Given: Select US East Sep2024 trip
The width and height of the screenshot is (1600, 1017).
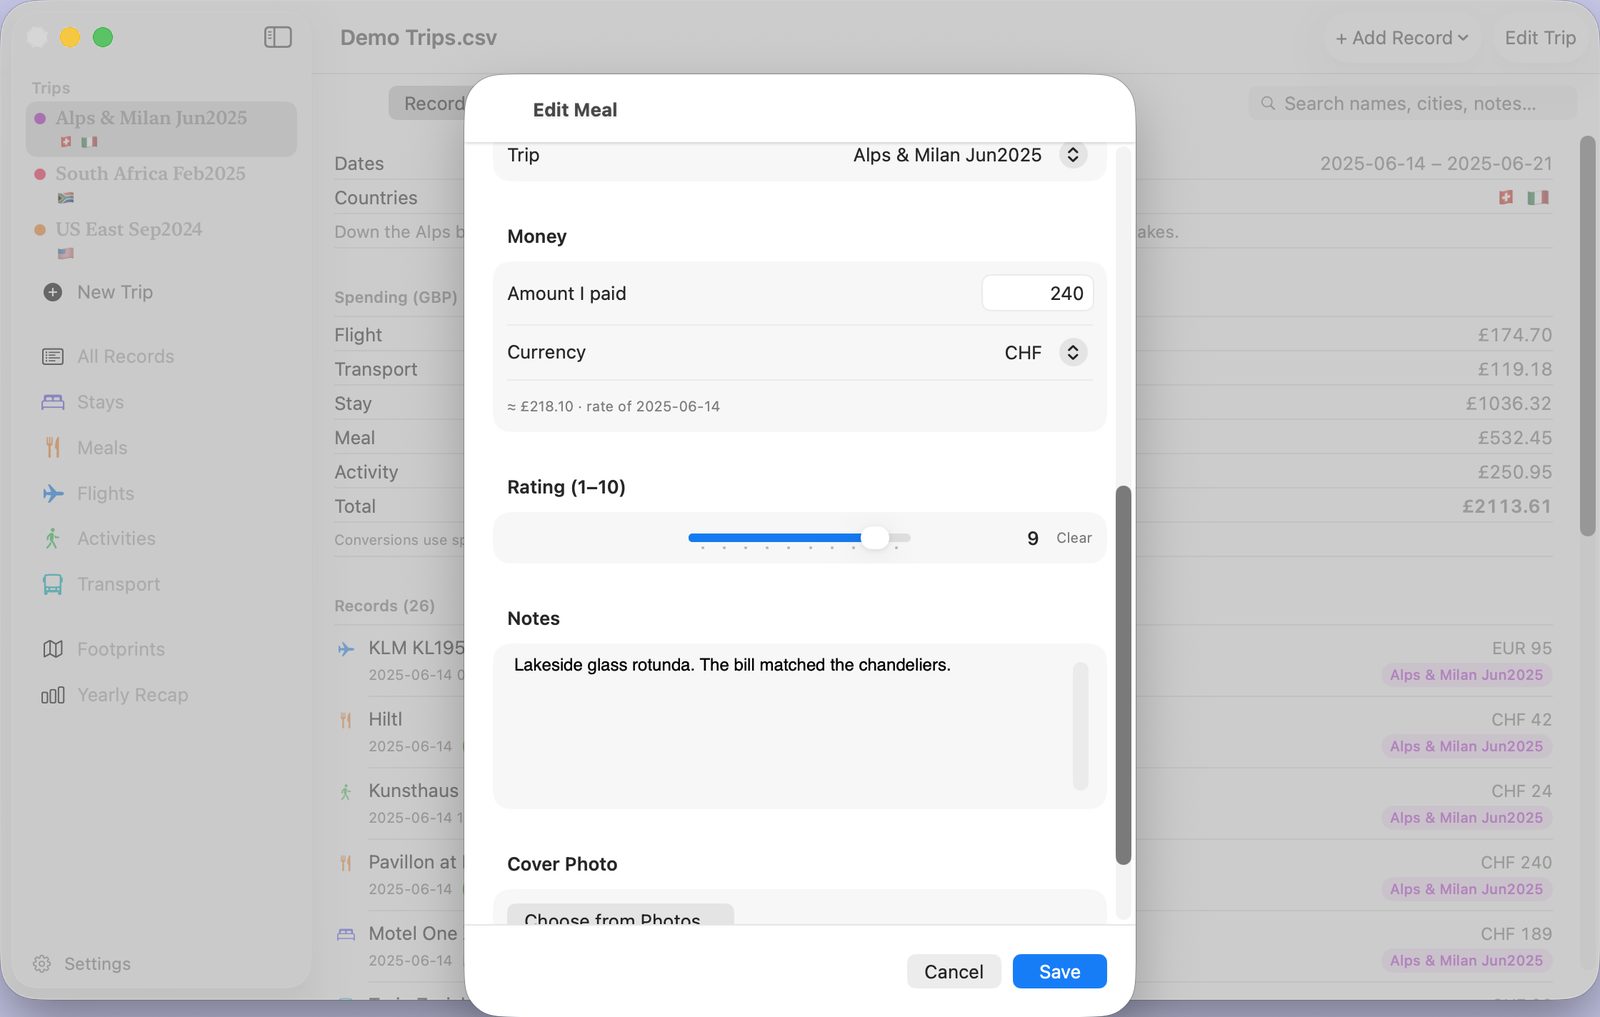Looking at the screenshot, I should point(161,240).
